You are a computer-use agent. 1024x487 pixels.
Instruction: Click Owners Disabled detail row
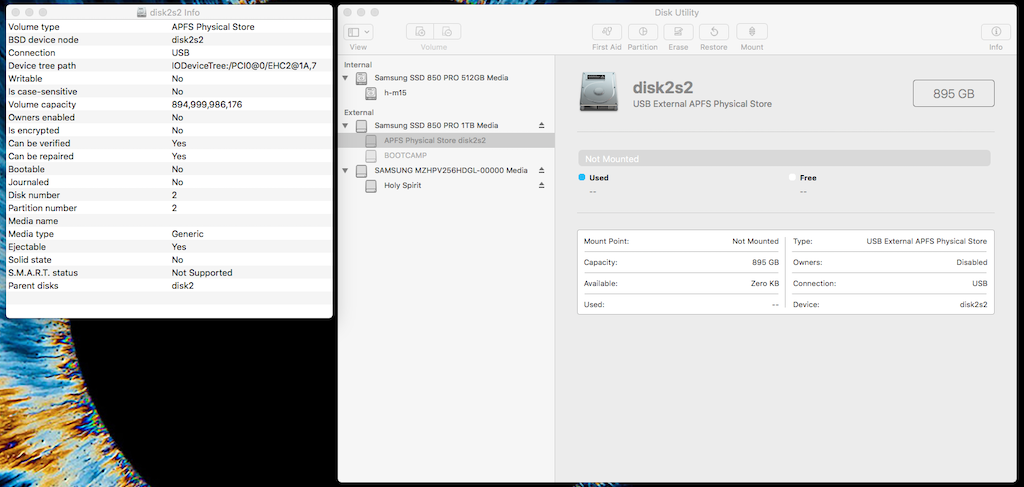coord(889,262)
